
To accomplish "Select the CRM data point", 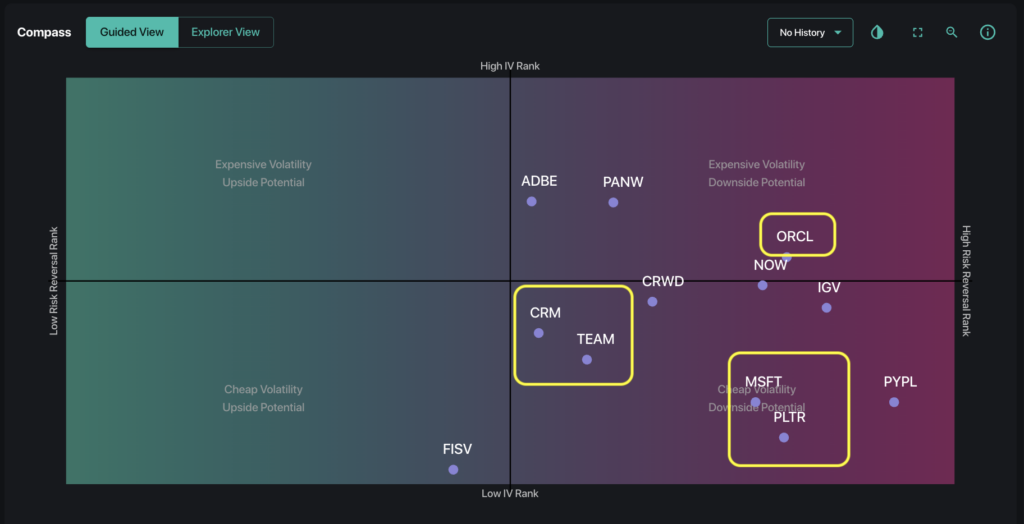I will (539, 333).
